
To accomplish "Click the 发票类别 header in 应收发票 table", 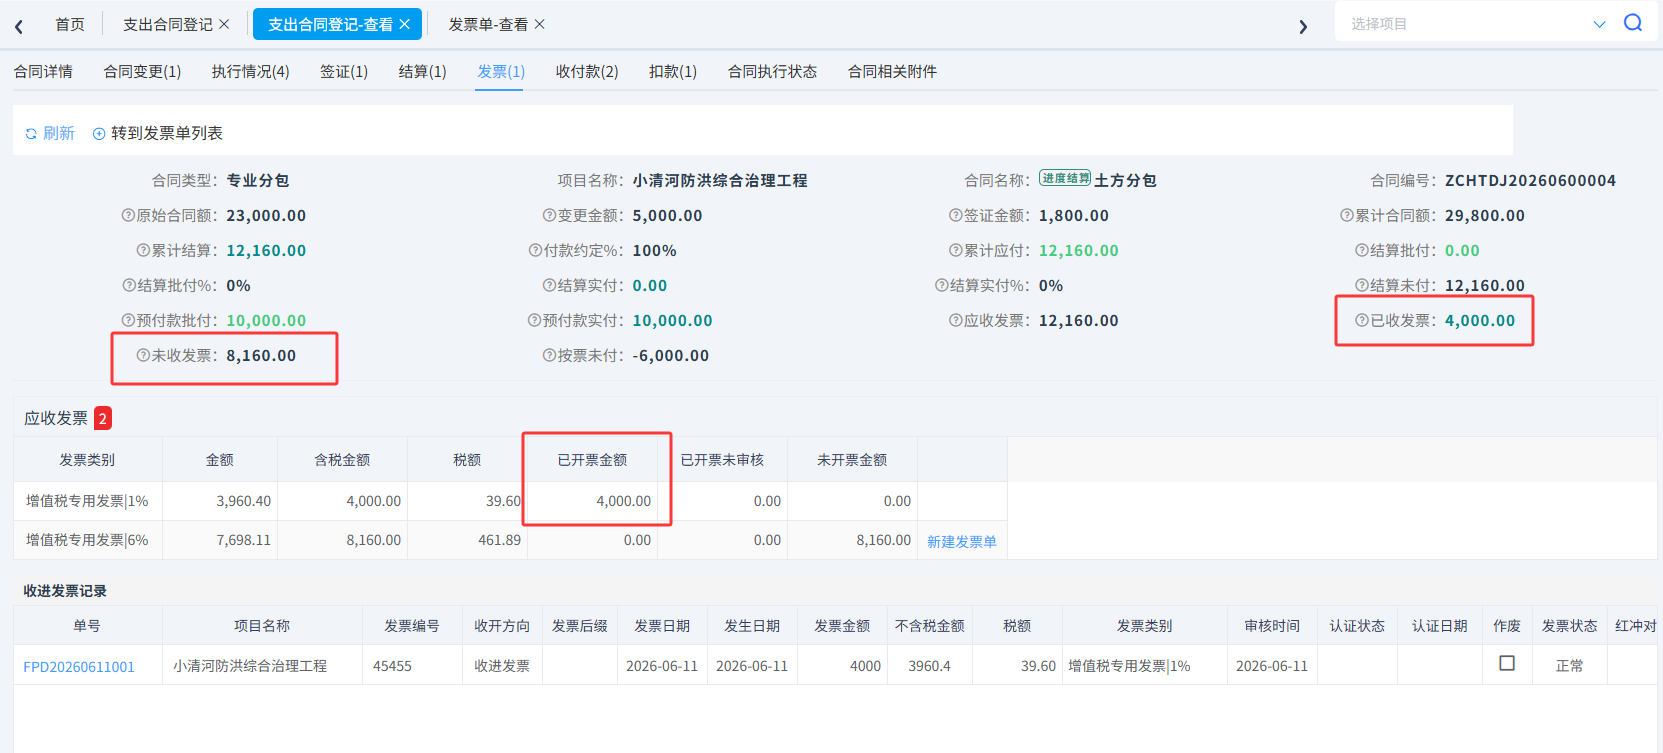I will click(x=87, y=460).
